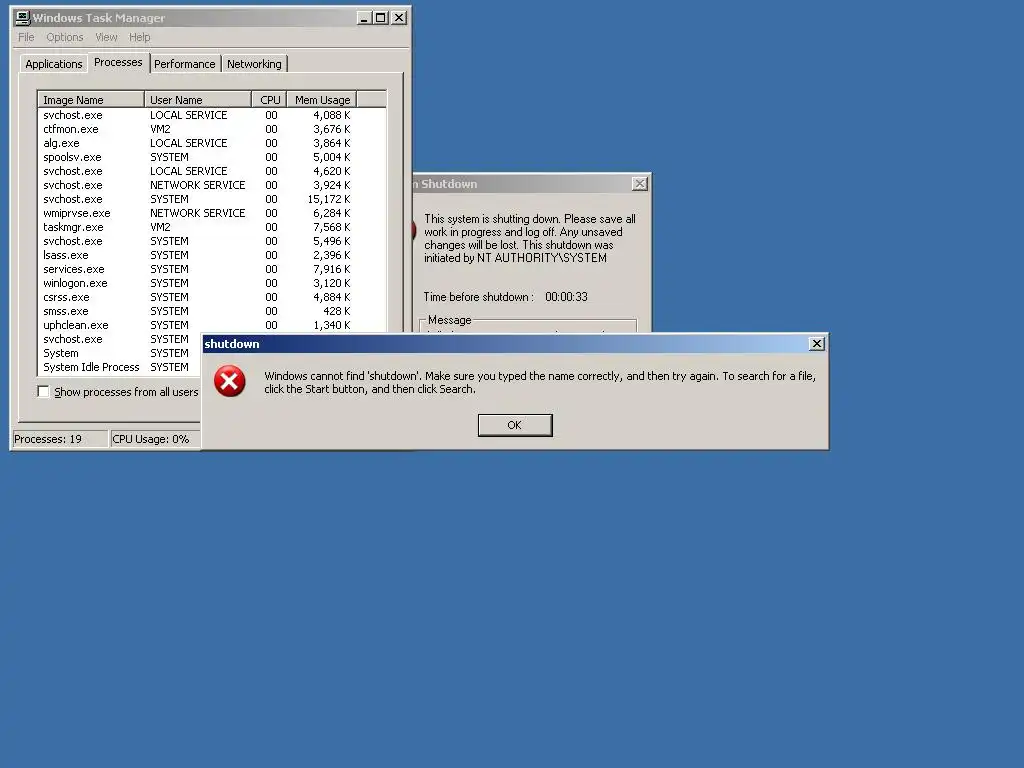Switch to the Performance tab
1024x768 pixels.
point(185,64)
